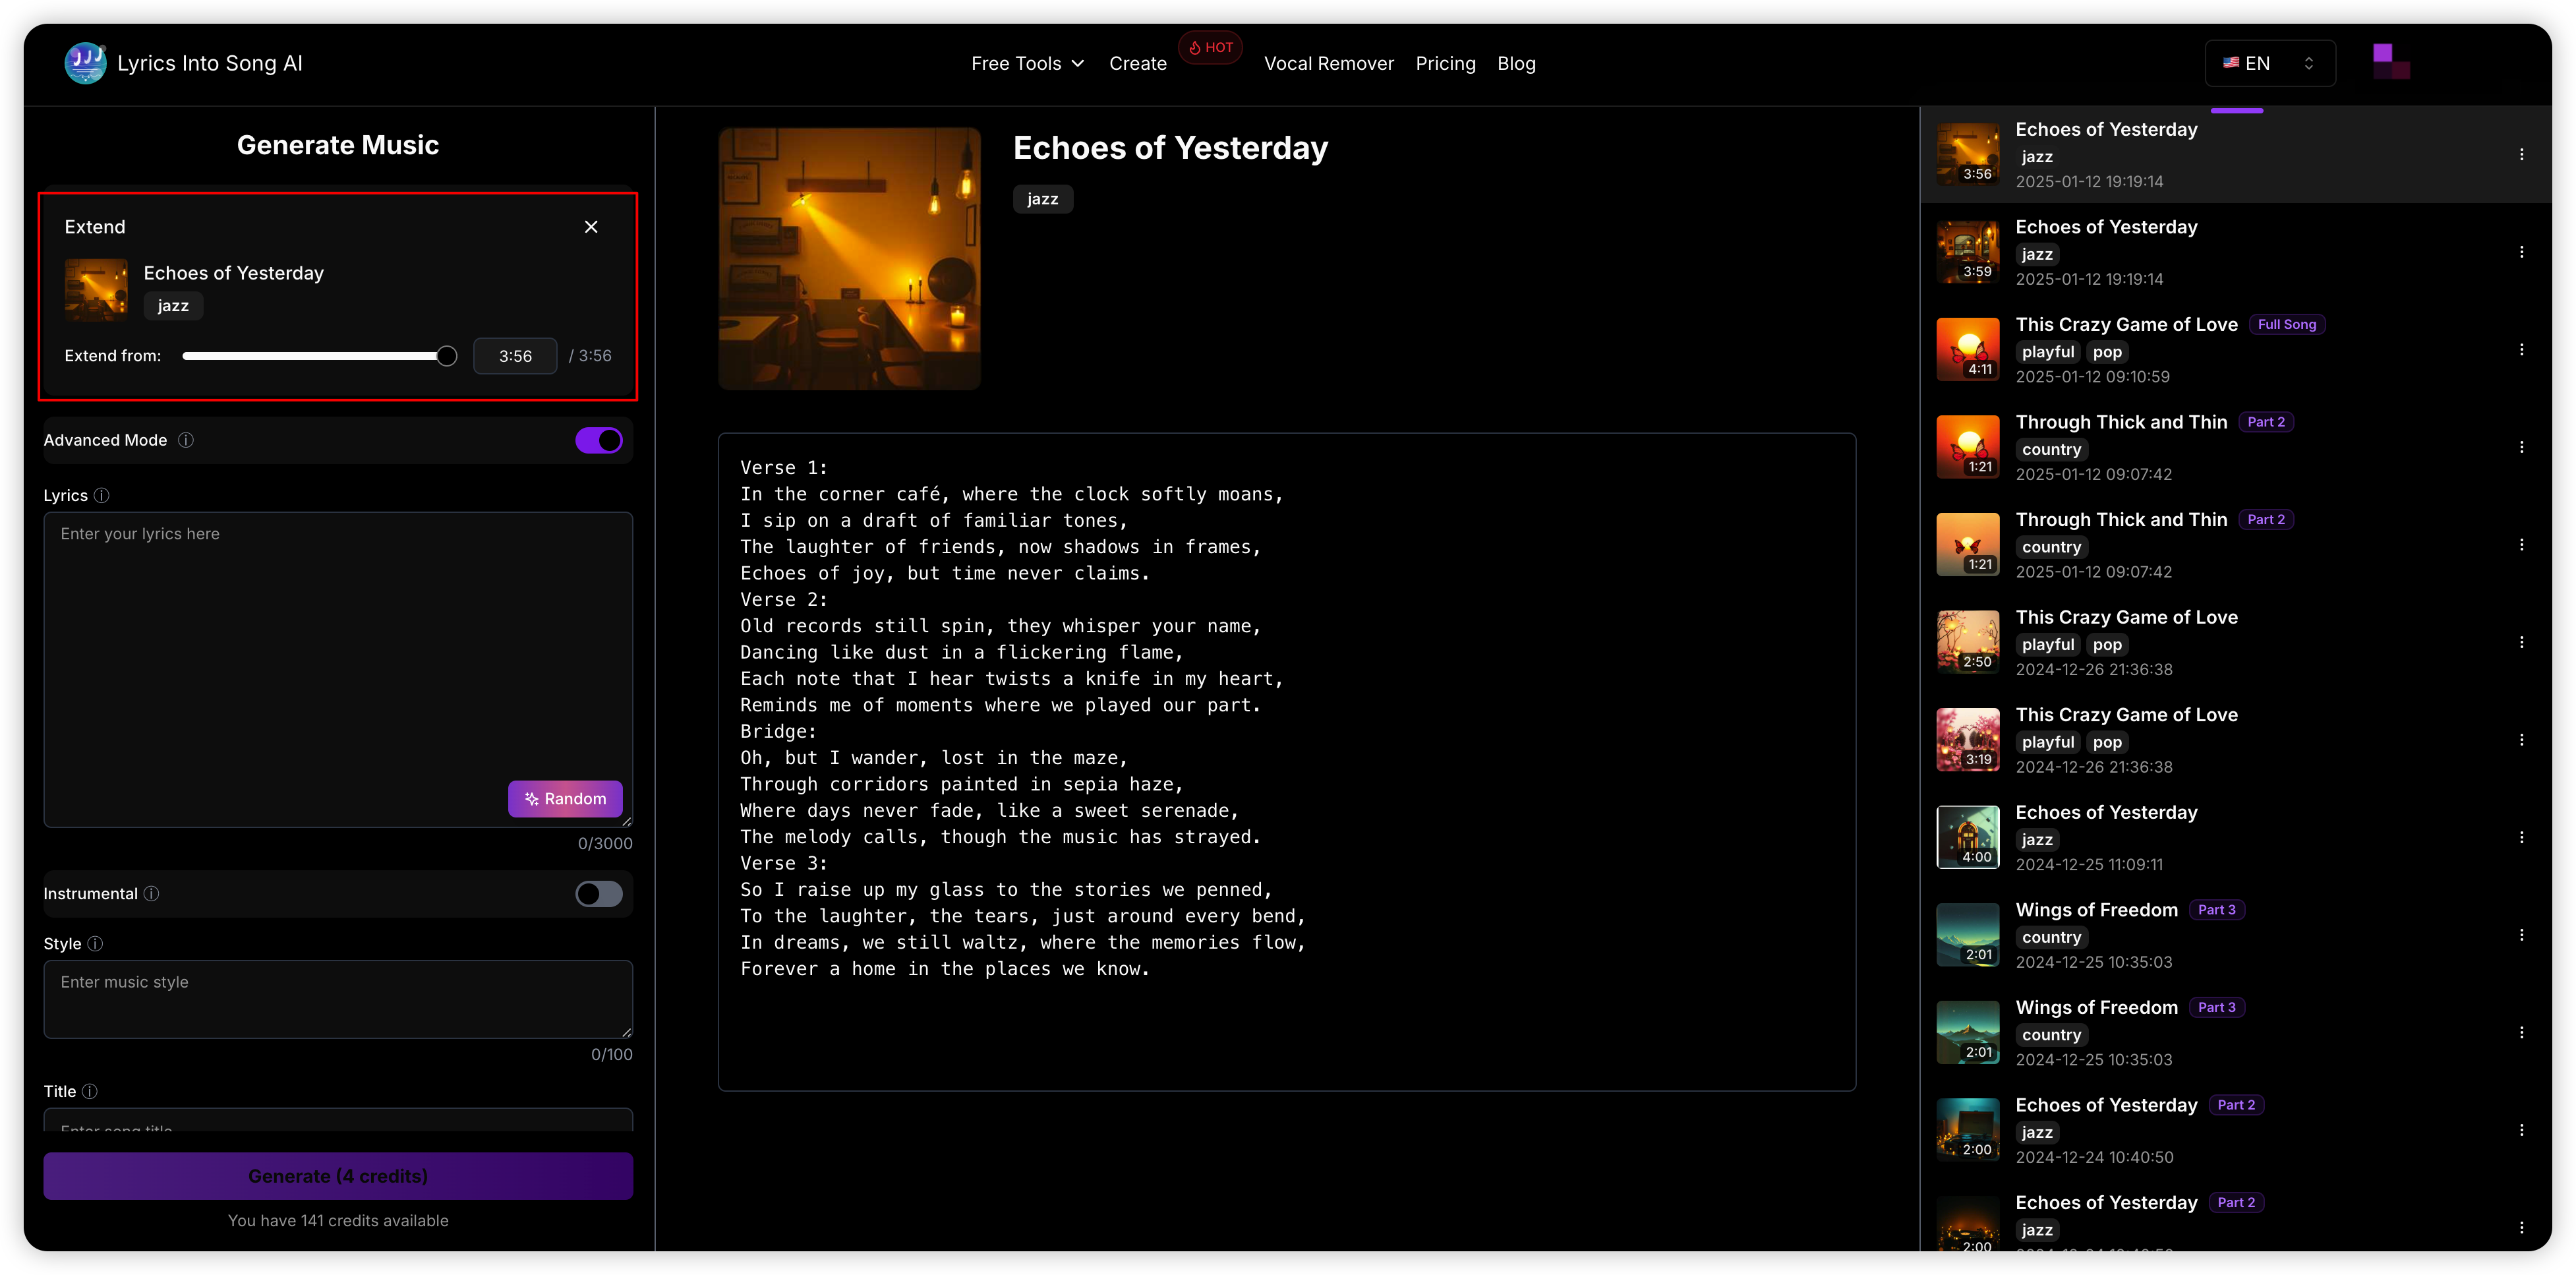Screen dimensions: 2576x1275
Task: Click the Style input field
Action: pos(337,999)
